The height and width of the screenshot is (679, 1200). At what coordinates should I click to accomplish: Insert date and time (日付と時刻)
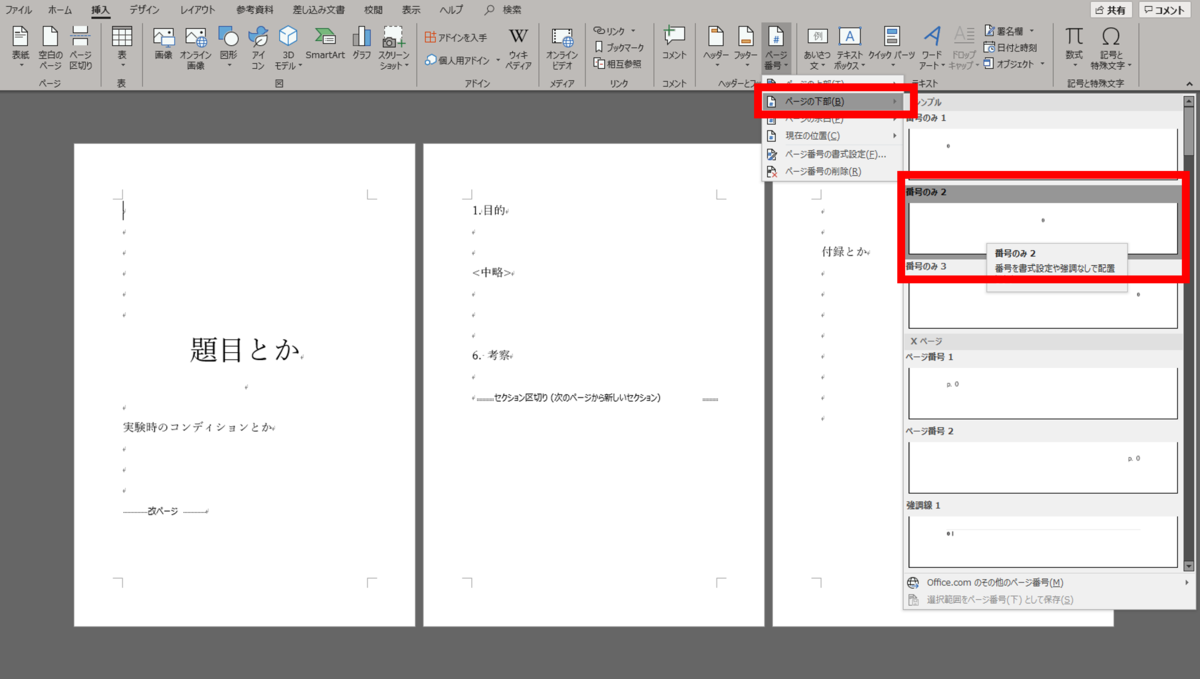point(1010,47)
